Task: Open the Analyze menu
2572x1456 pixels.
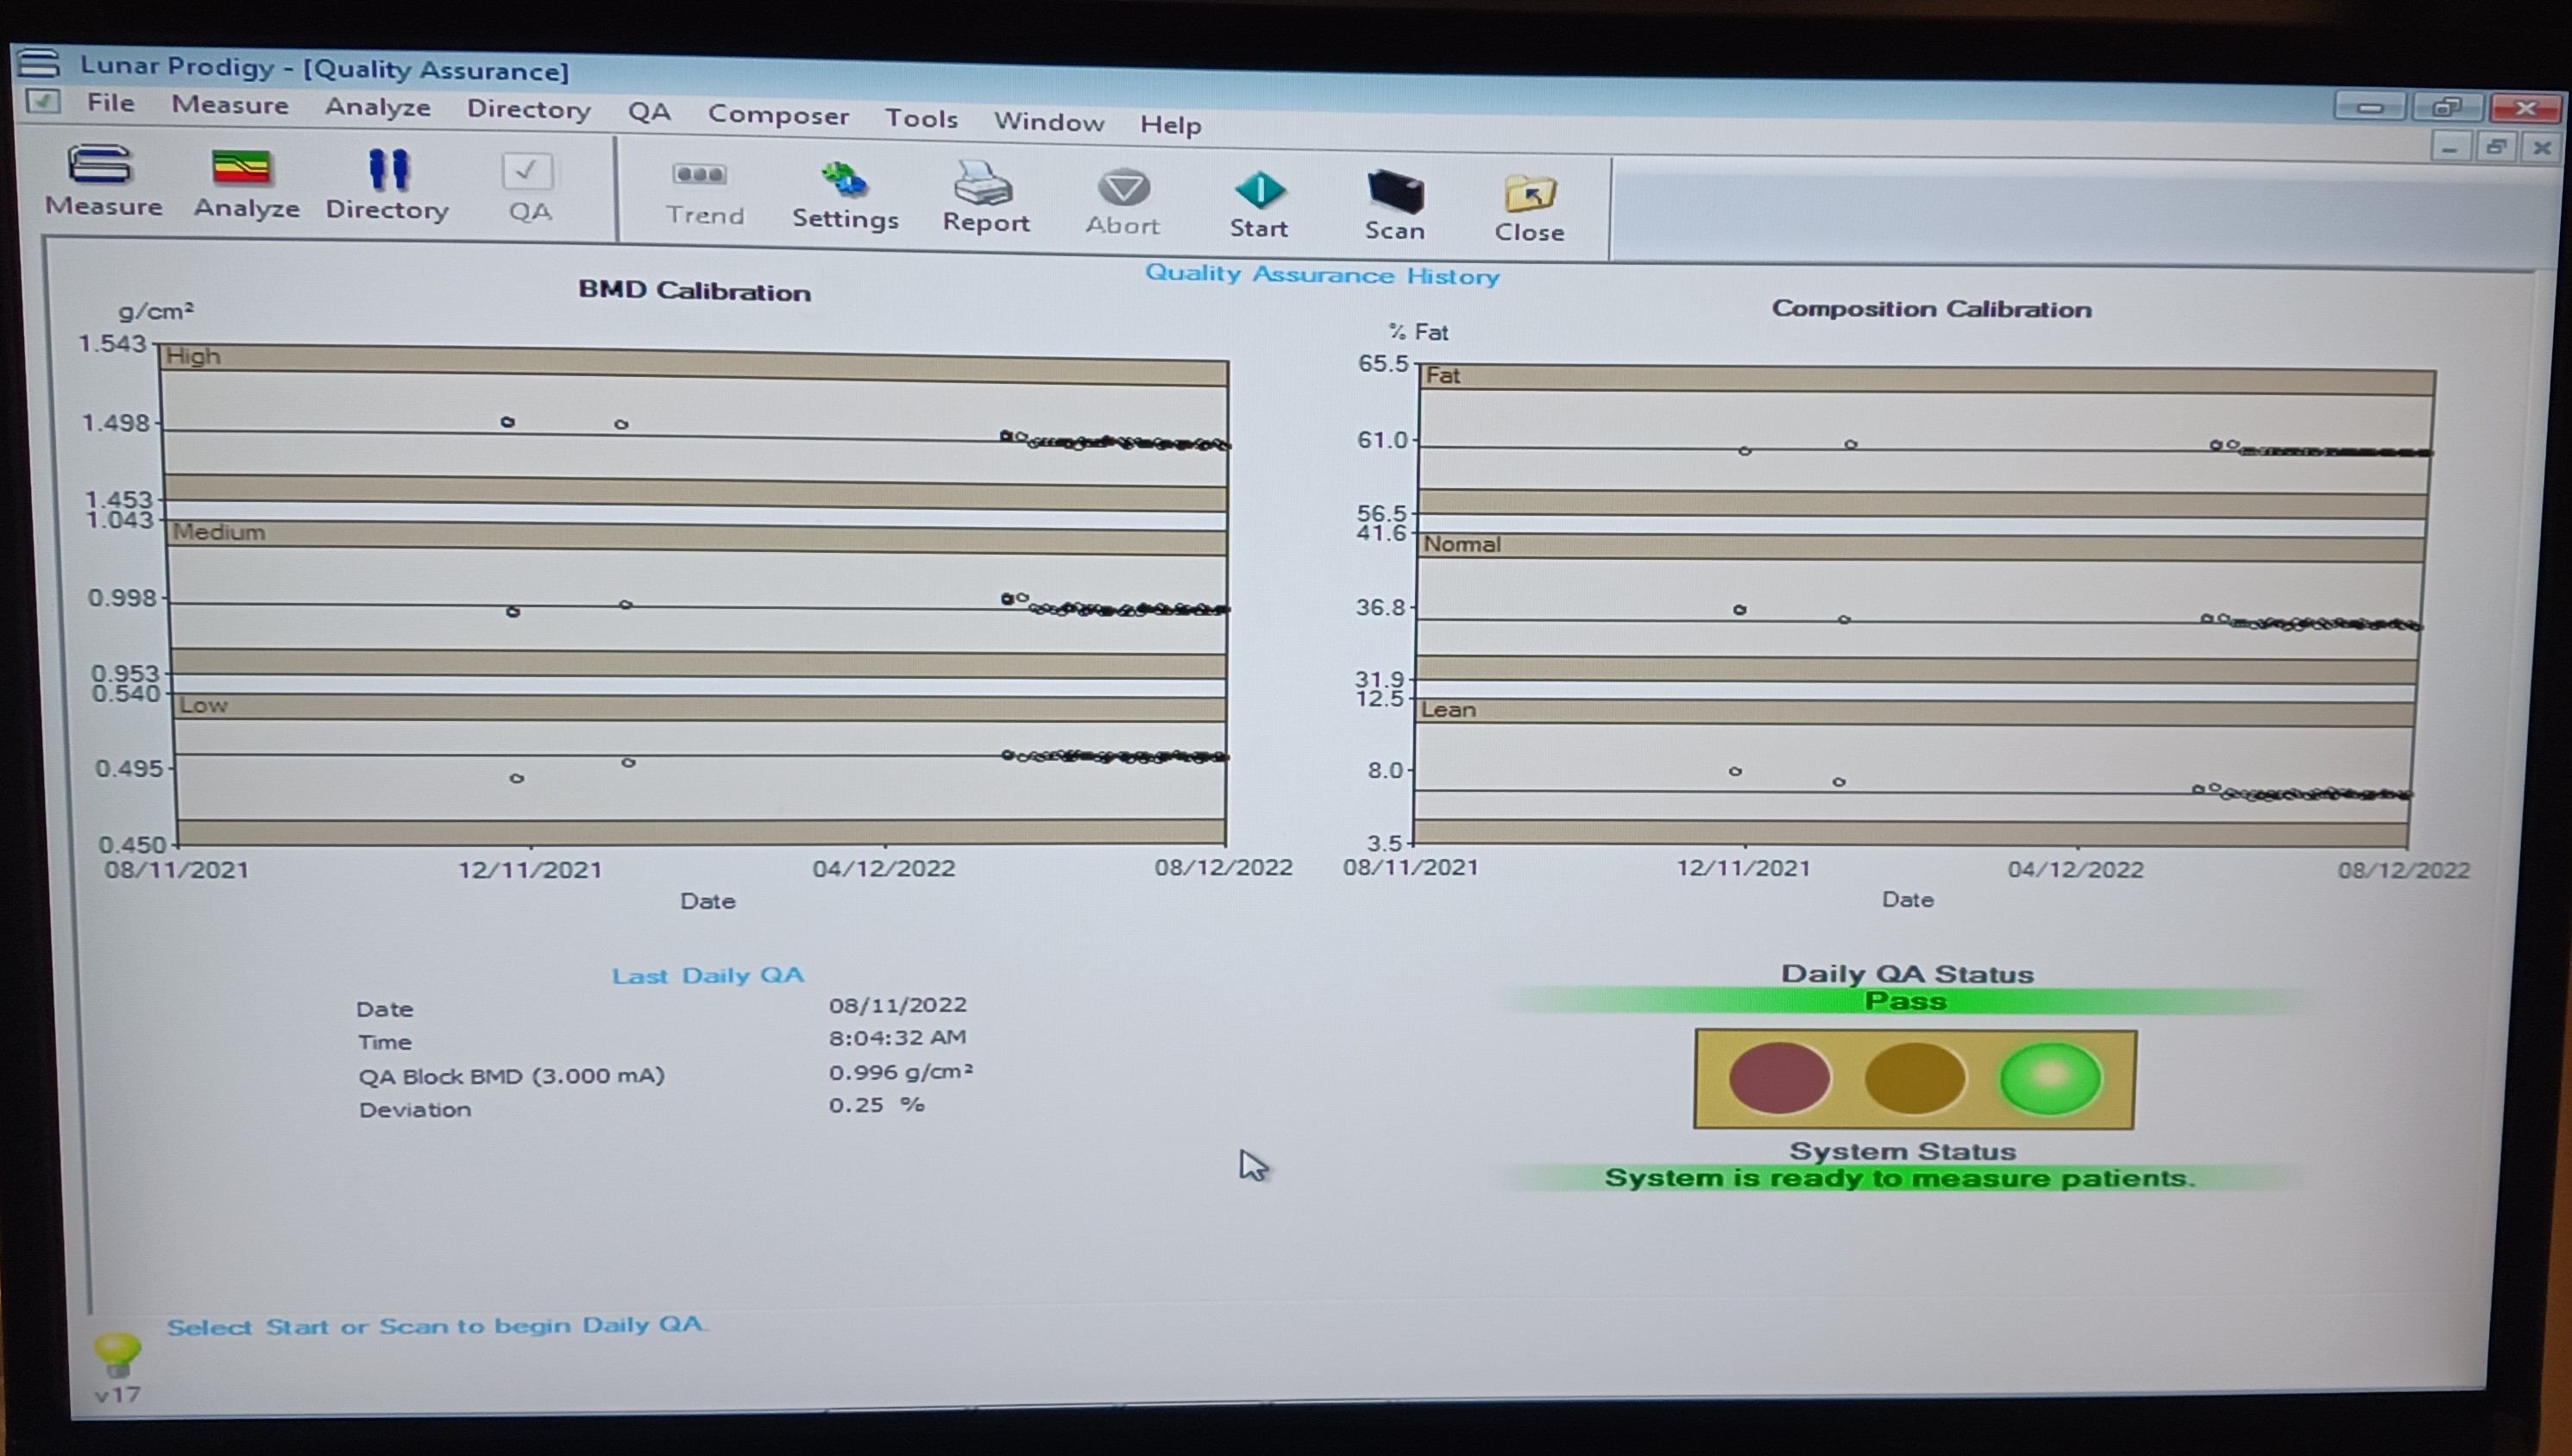Action: click(377, 107)
